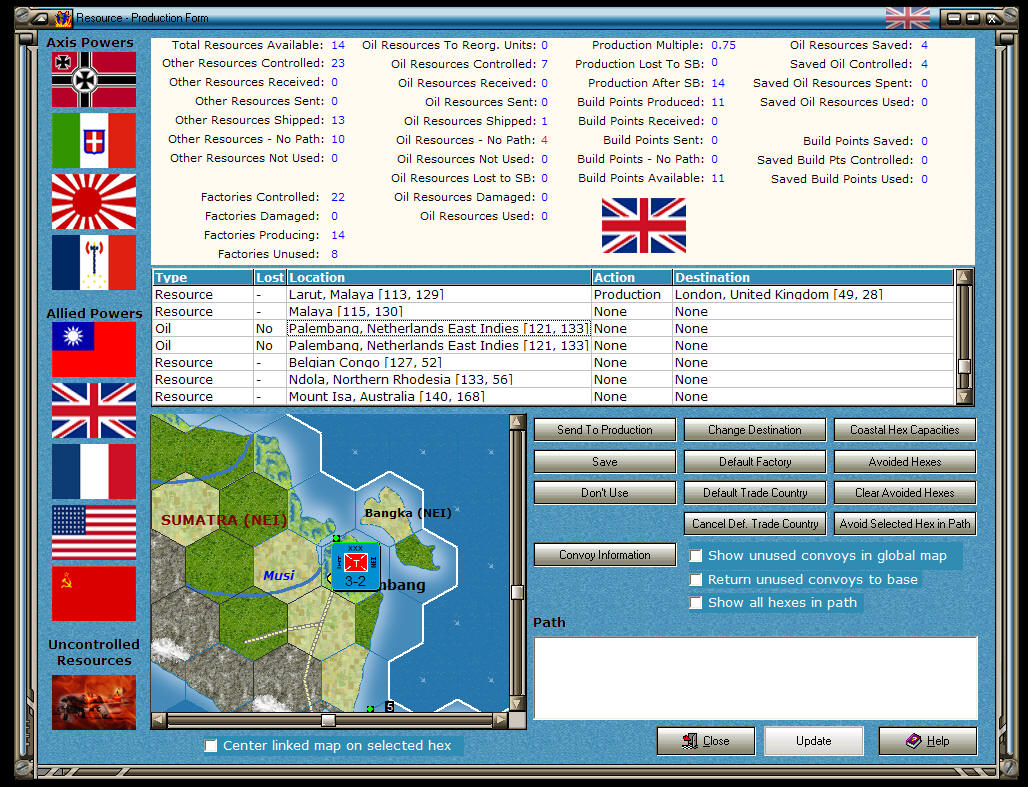Click Cancel Def. Trade Country button

[755, 523]
